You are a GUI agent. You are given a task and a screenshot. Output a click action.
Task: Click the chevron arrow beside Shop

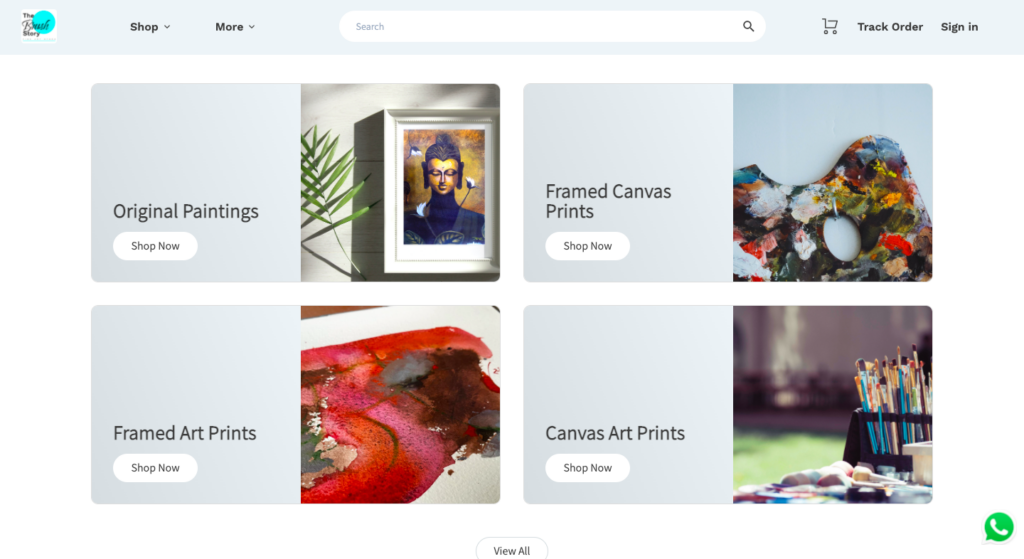pyautogui.click(x=167, y=27)
